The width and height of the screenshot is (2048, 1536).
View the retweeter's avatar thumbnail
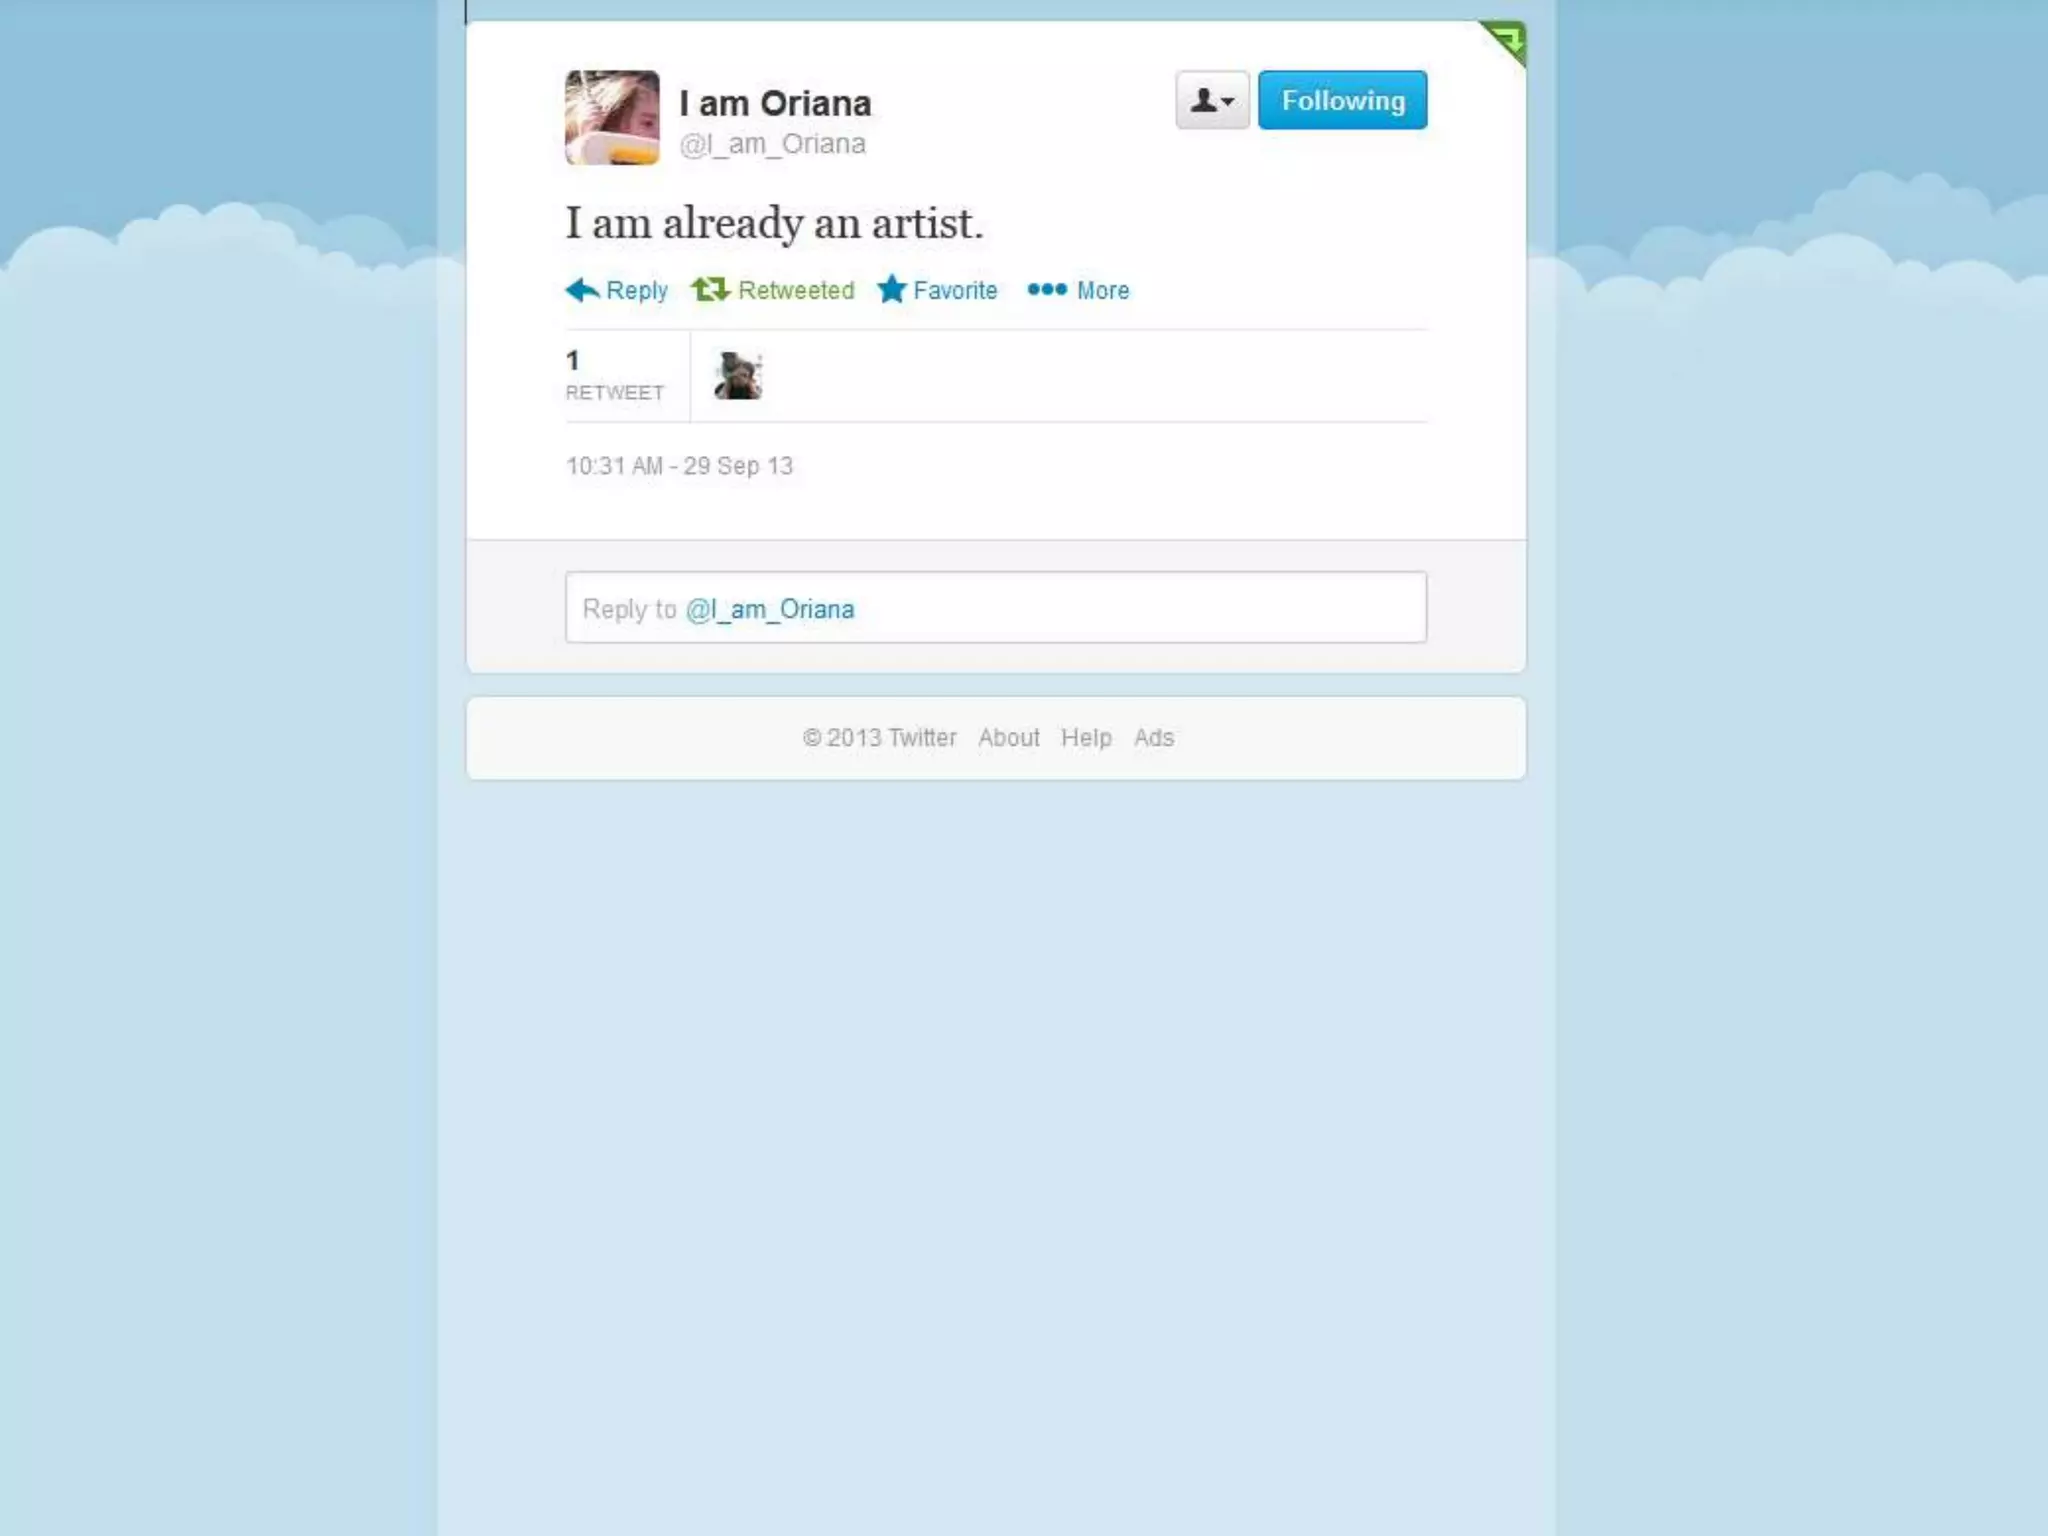[738, 376]
